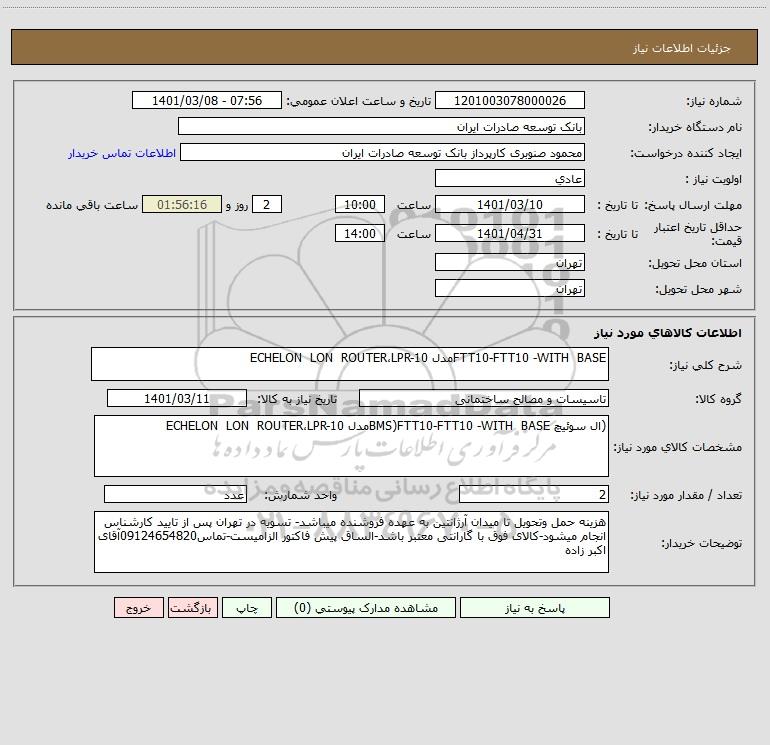Click the ایجاد کننده درخواست label

686,153
